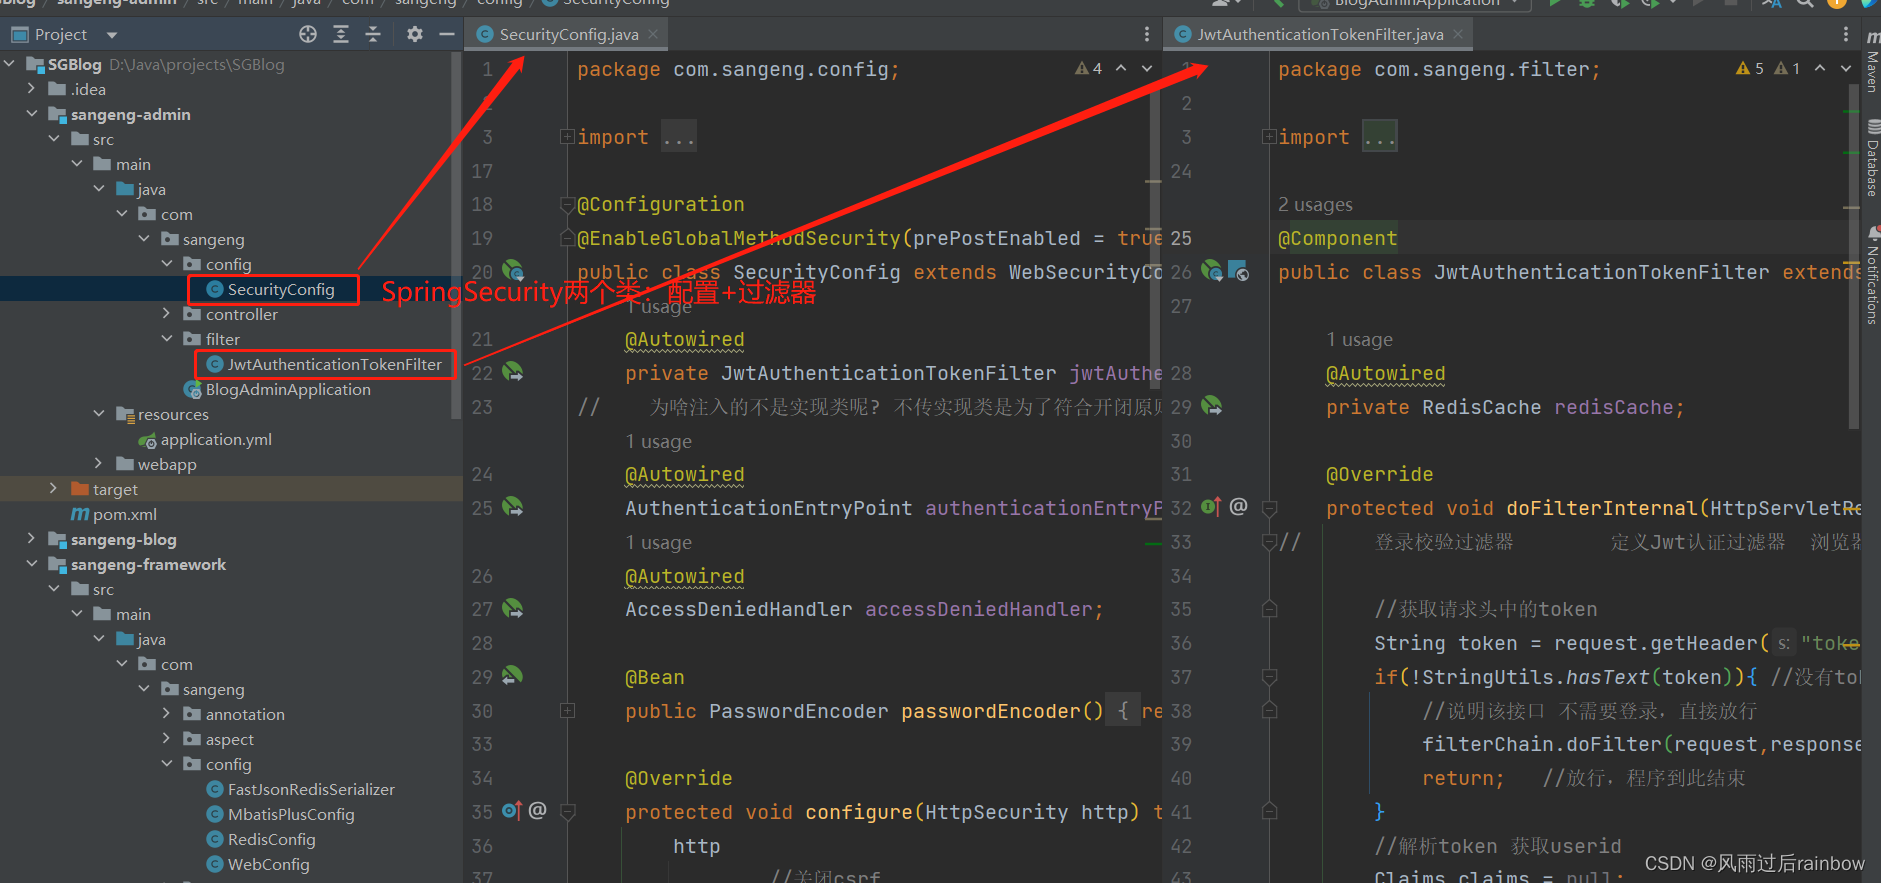Collapse the SGBlog project root node
The image size is (1881, 883).
click(10, 64)
